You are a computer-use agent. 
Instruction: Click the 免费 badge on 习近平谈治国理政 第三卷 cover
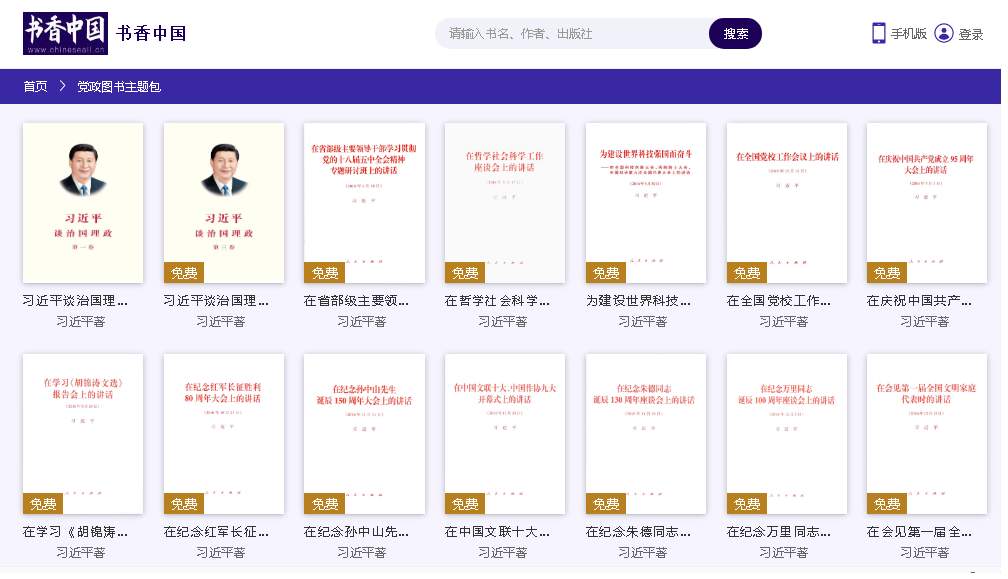pyautogui.click(x=184, y=273)
